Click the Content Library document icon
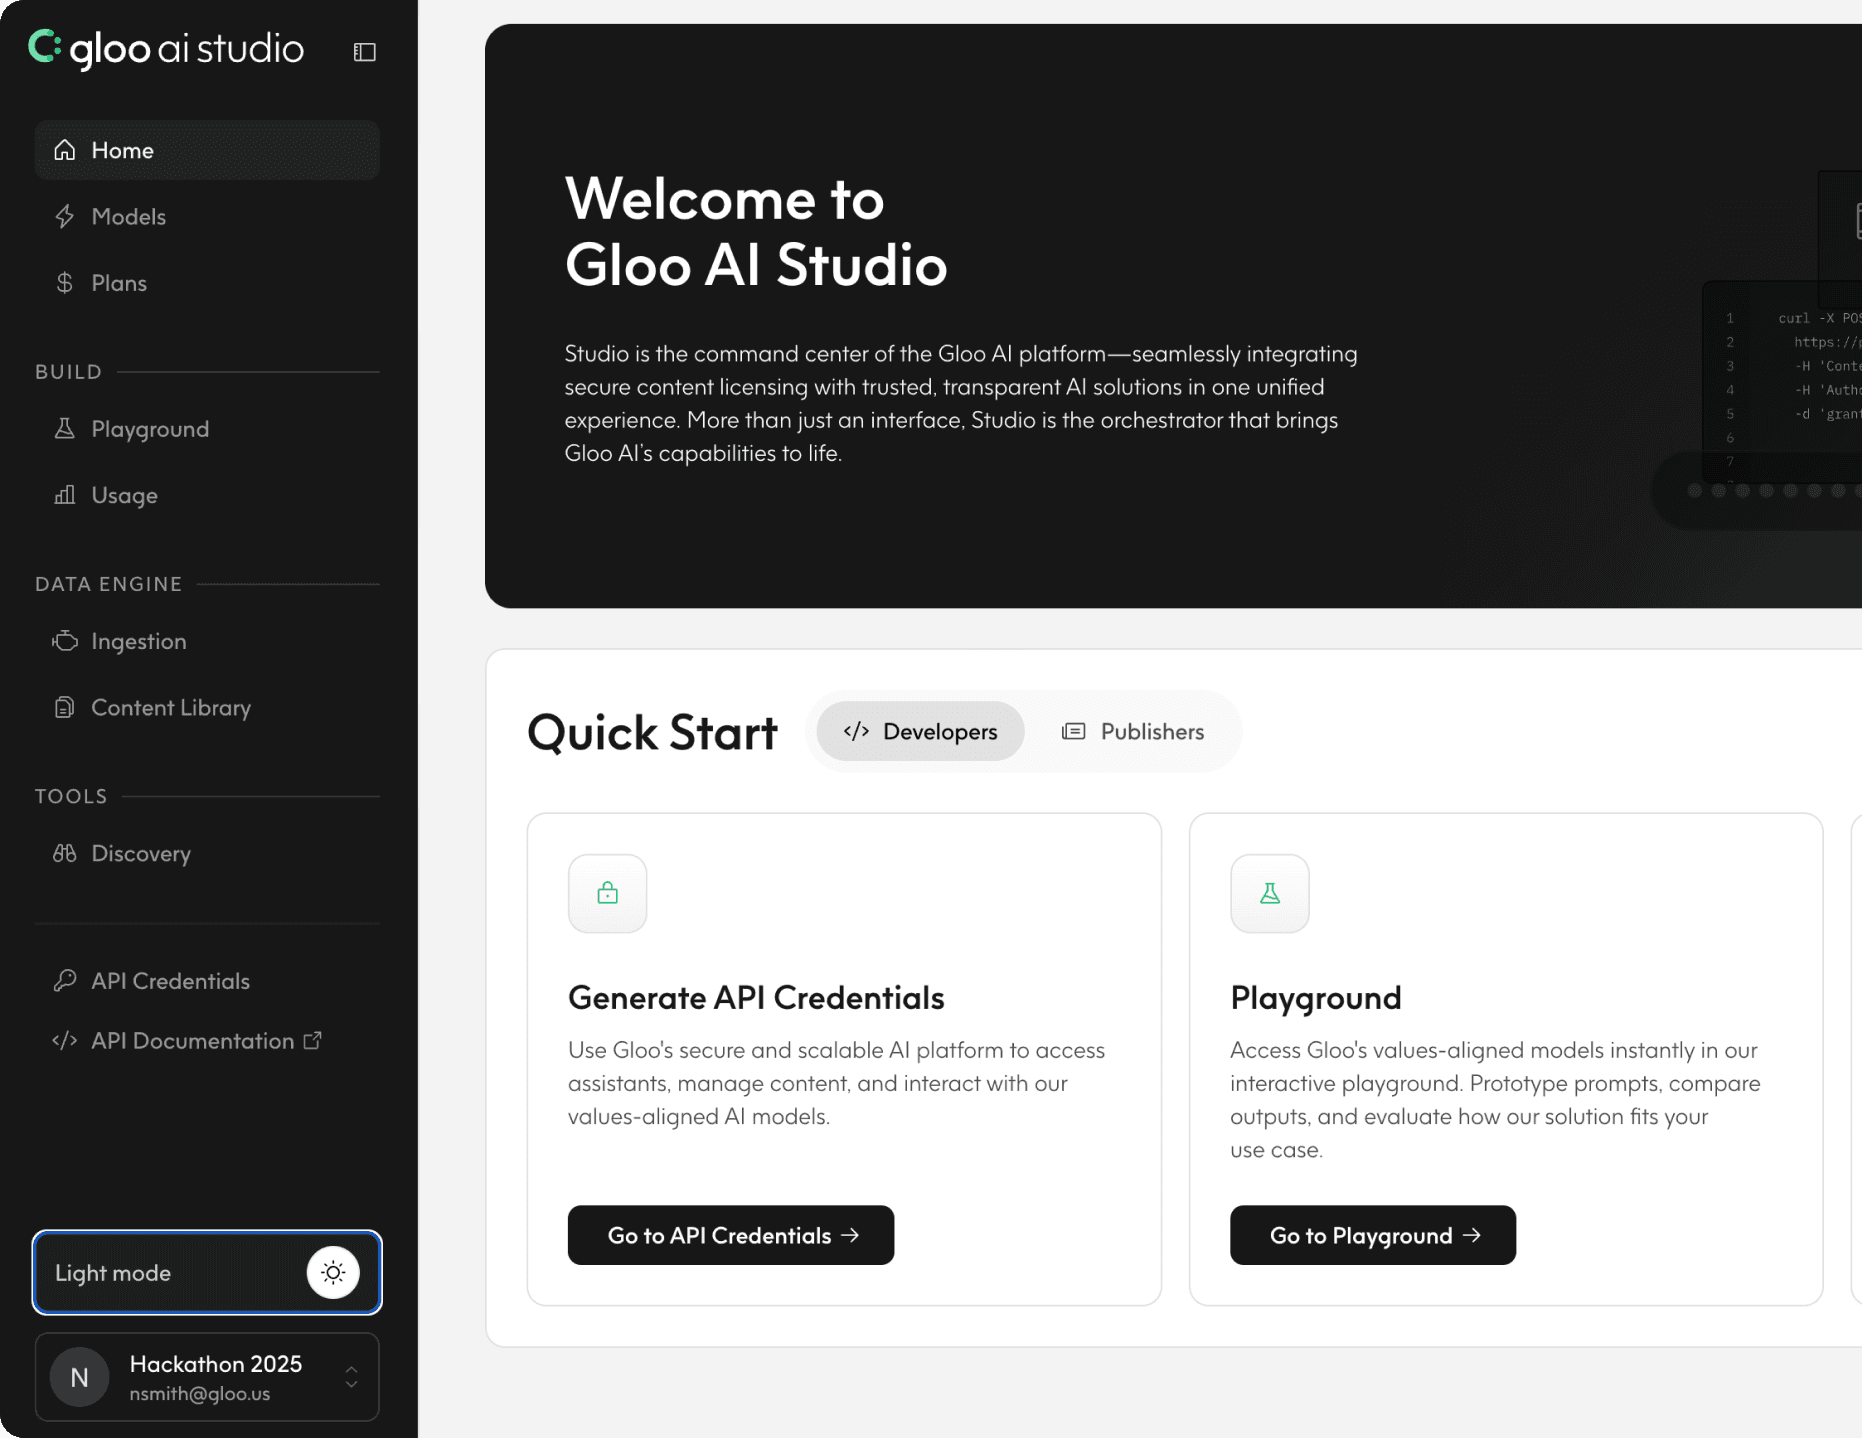The width and height of the screenshot is (1862, 1438). pos(65,708)
